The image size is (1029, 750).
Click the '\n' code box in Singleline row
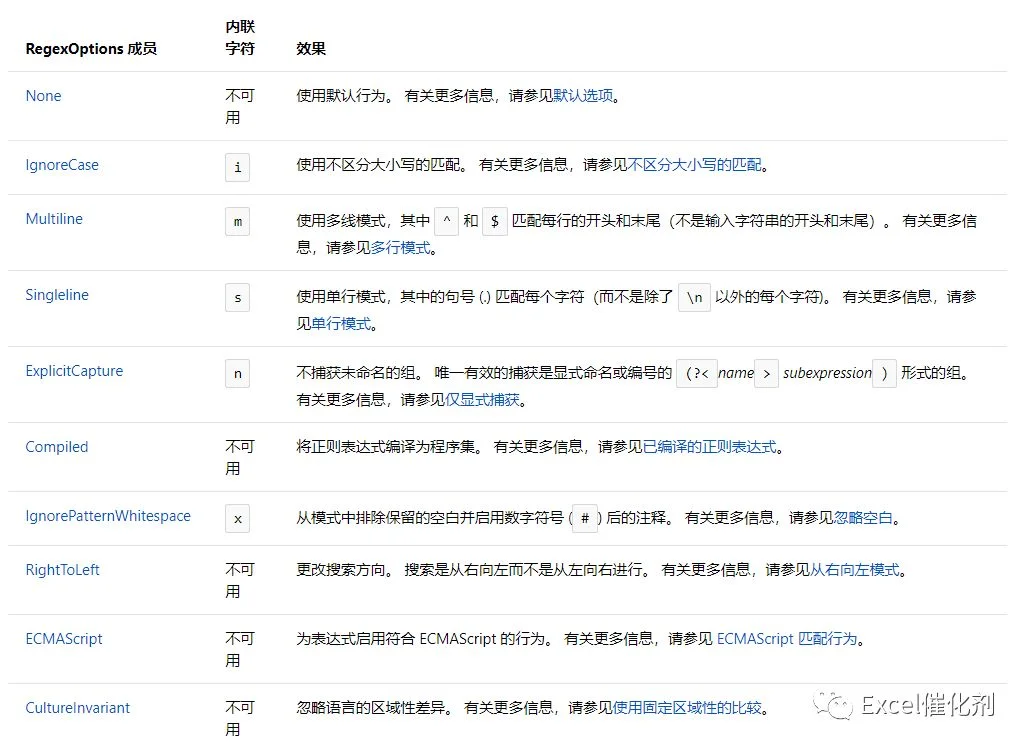[694, 297]
